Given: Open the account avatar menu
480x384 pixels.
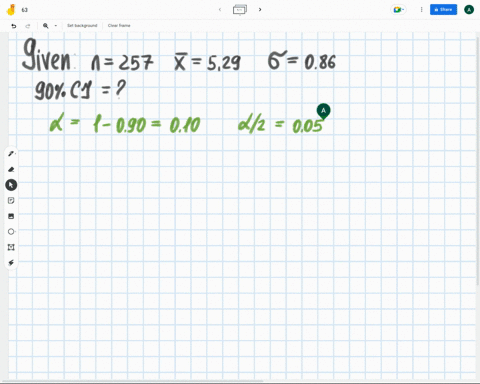Looking at the screenshot, I should click(x=469, y=10).
